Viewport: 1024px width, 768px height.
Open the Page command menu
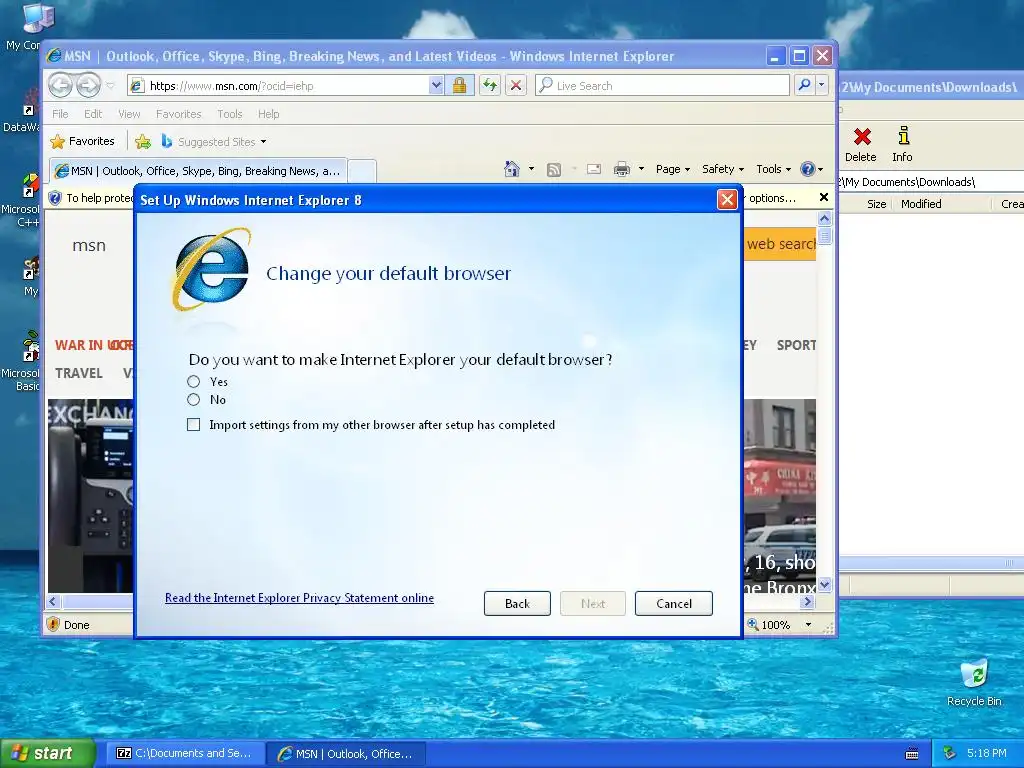673,169
